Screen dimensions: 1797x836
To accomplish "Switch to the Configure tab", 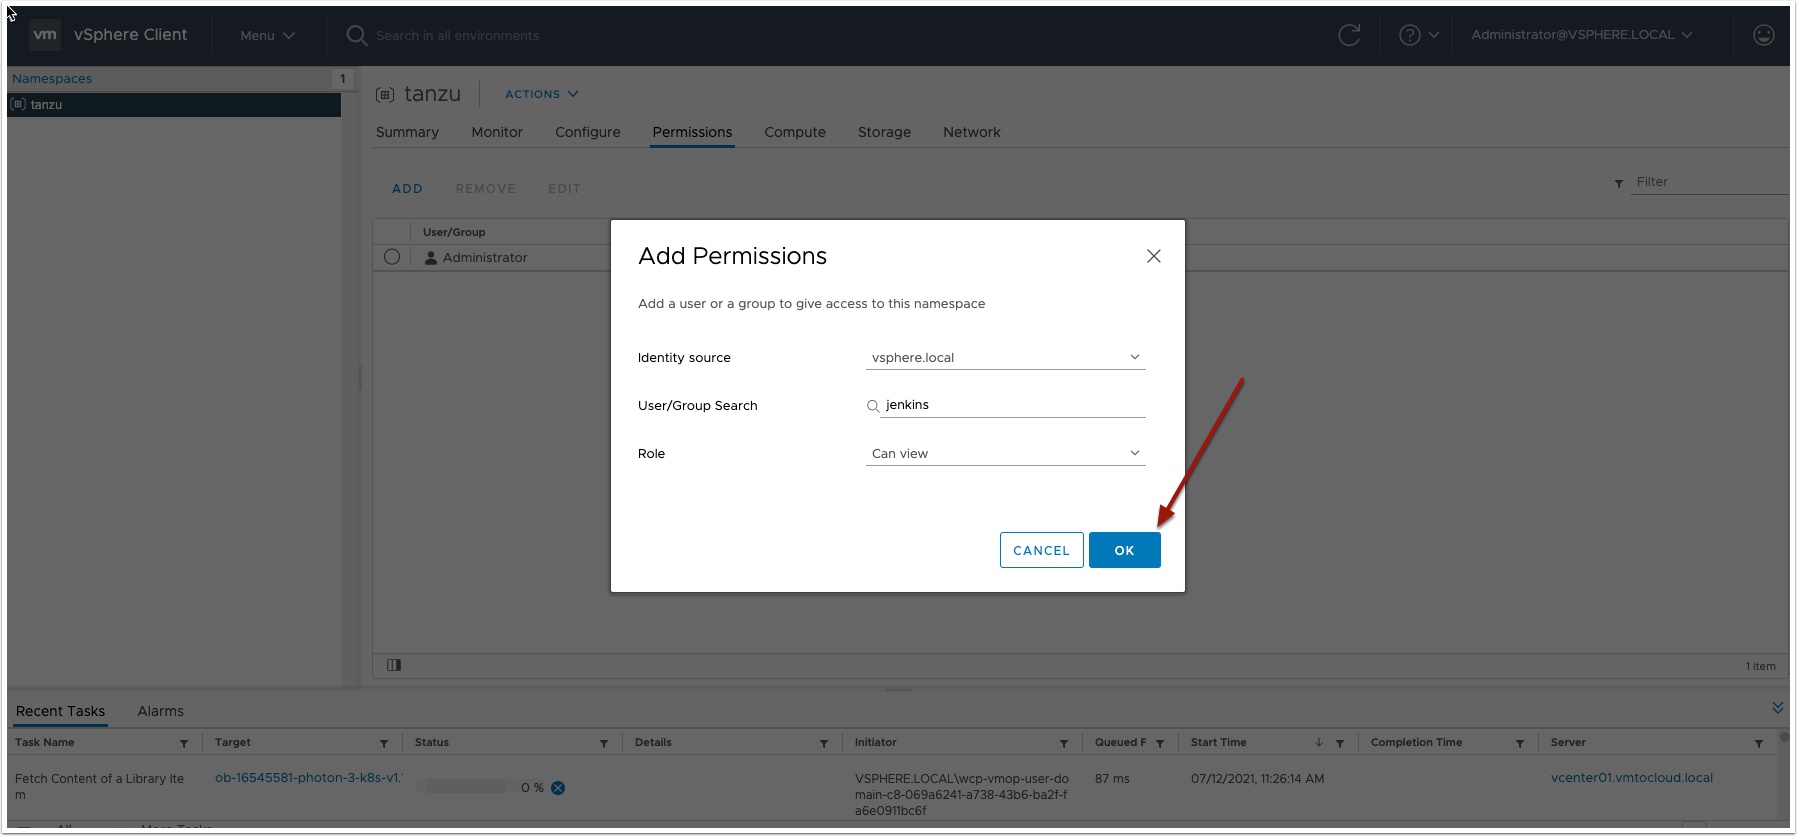I will (588, 132).
